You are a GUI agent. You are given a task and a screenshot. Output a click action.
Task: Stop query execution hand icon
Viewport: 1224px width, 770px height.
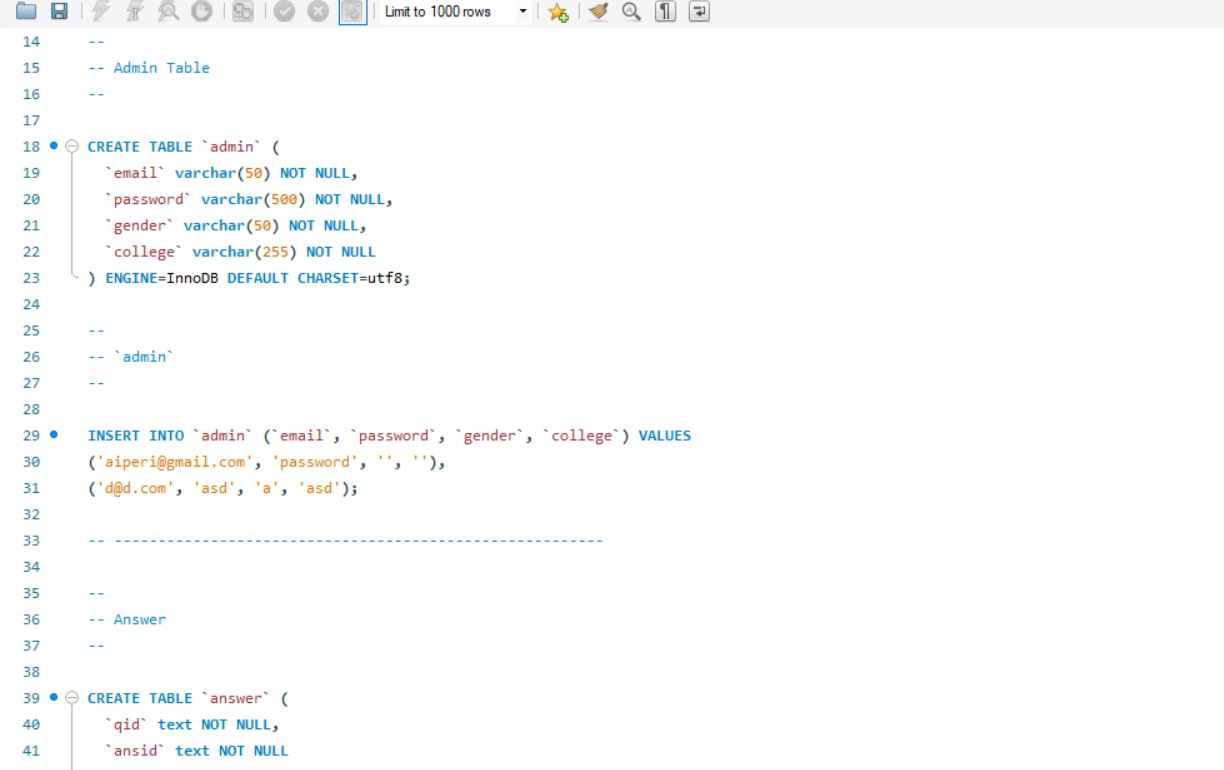pyautogui.click(x=201, y=12)
